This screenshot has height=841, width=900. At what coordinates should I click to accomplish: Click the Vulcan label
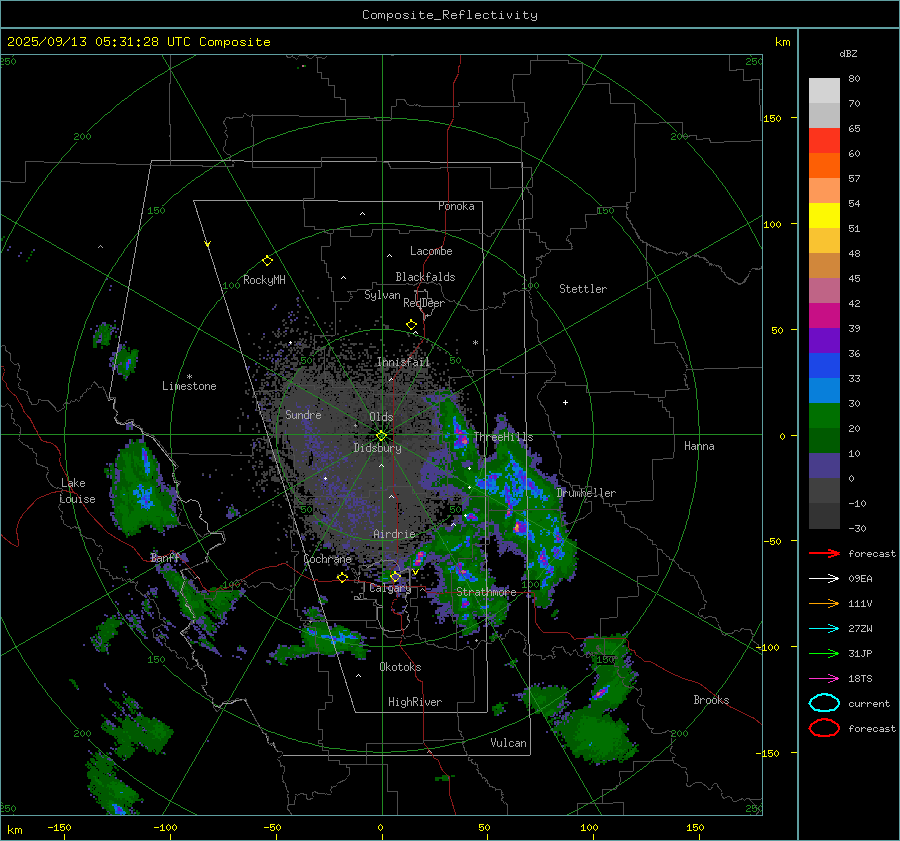click(x=508, y=743)
